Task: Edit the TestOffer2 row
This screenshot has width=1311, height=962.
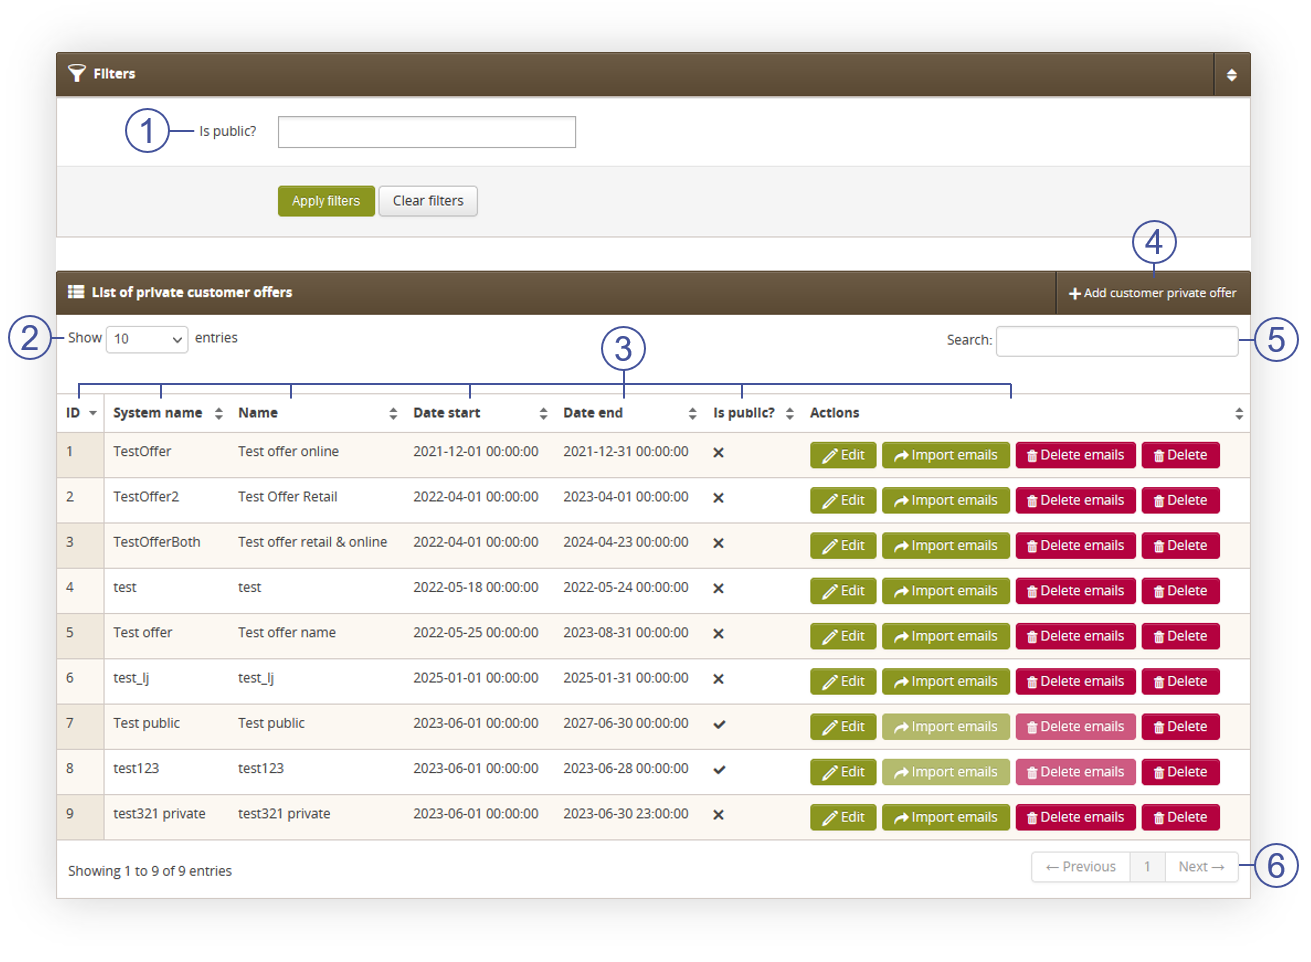Action: [x=843, y=500]
